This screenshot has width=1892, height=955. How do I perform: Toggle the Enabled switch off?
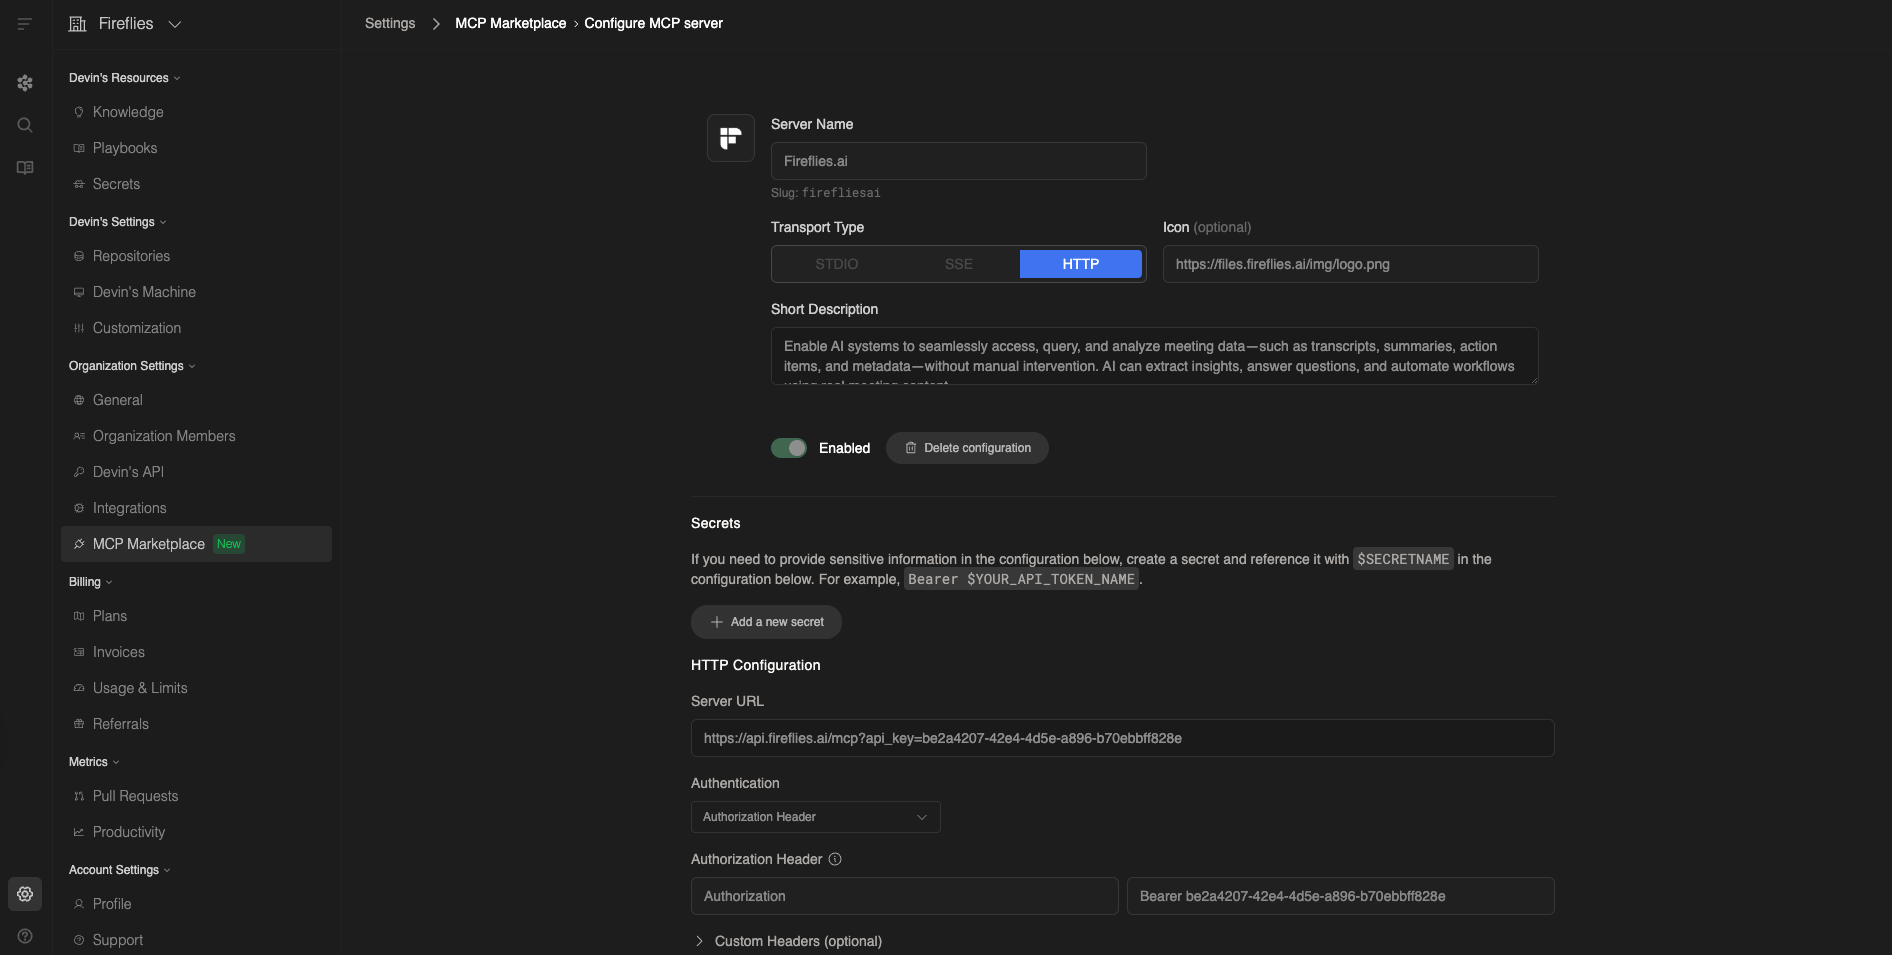788,448
